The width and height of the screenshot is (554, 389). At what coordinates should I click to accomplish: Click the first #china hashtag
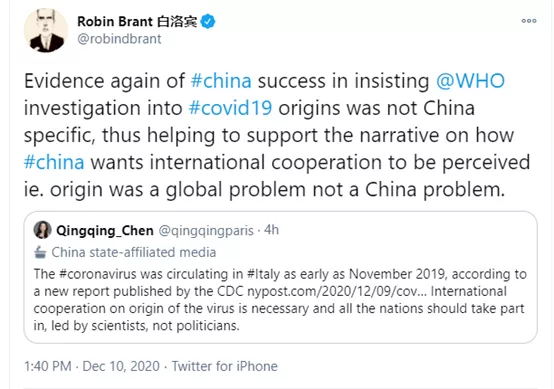(x=221, y=81)
